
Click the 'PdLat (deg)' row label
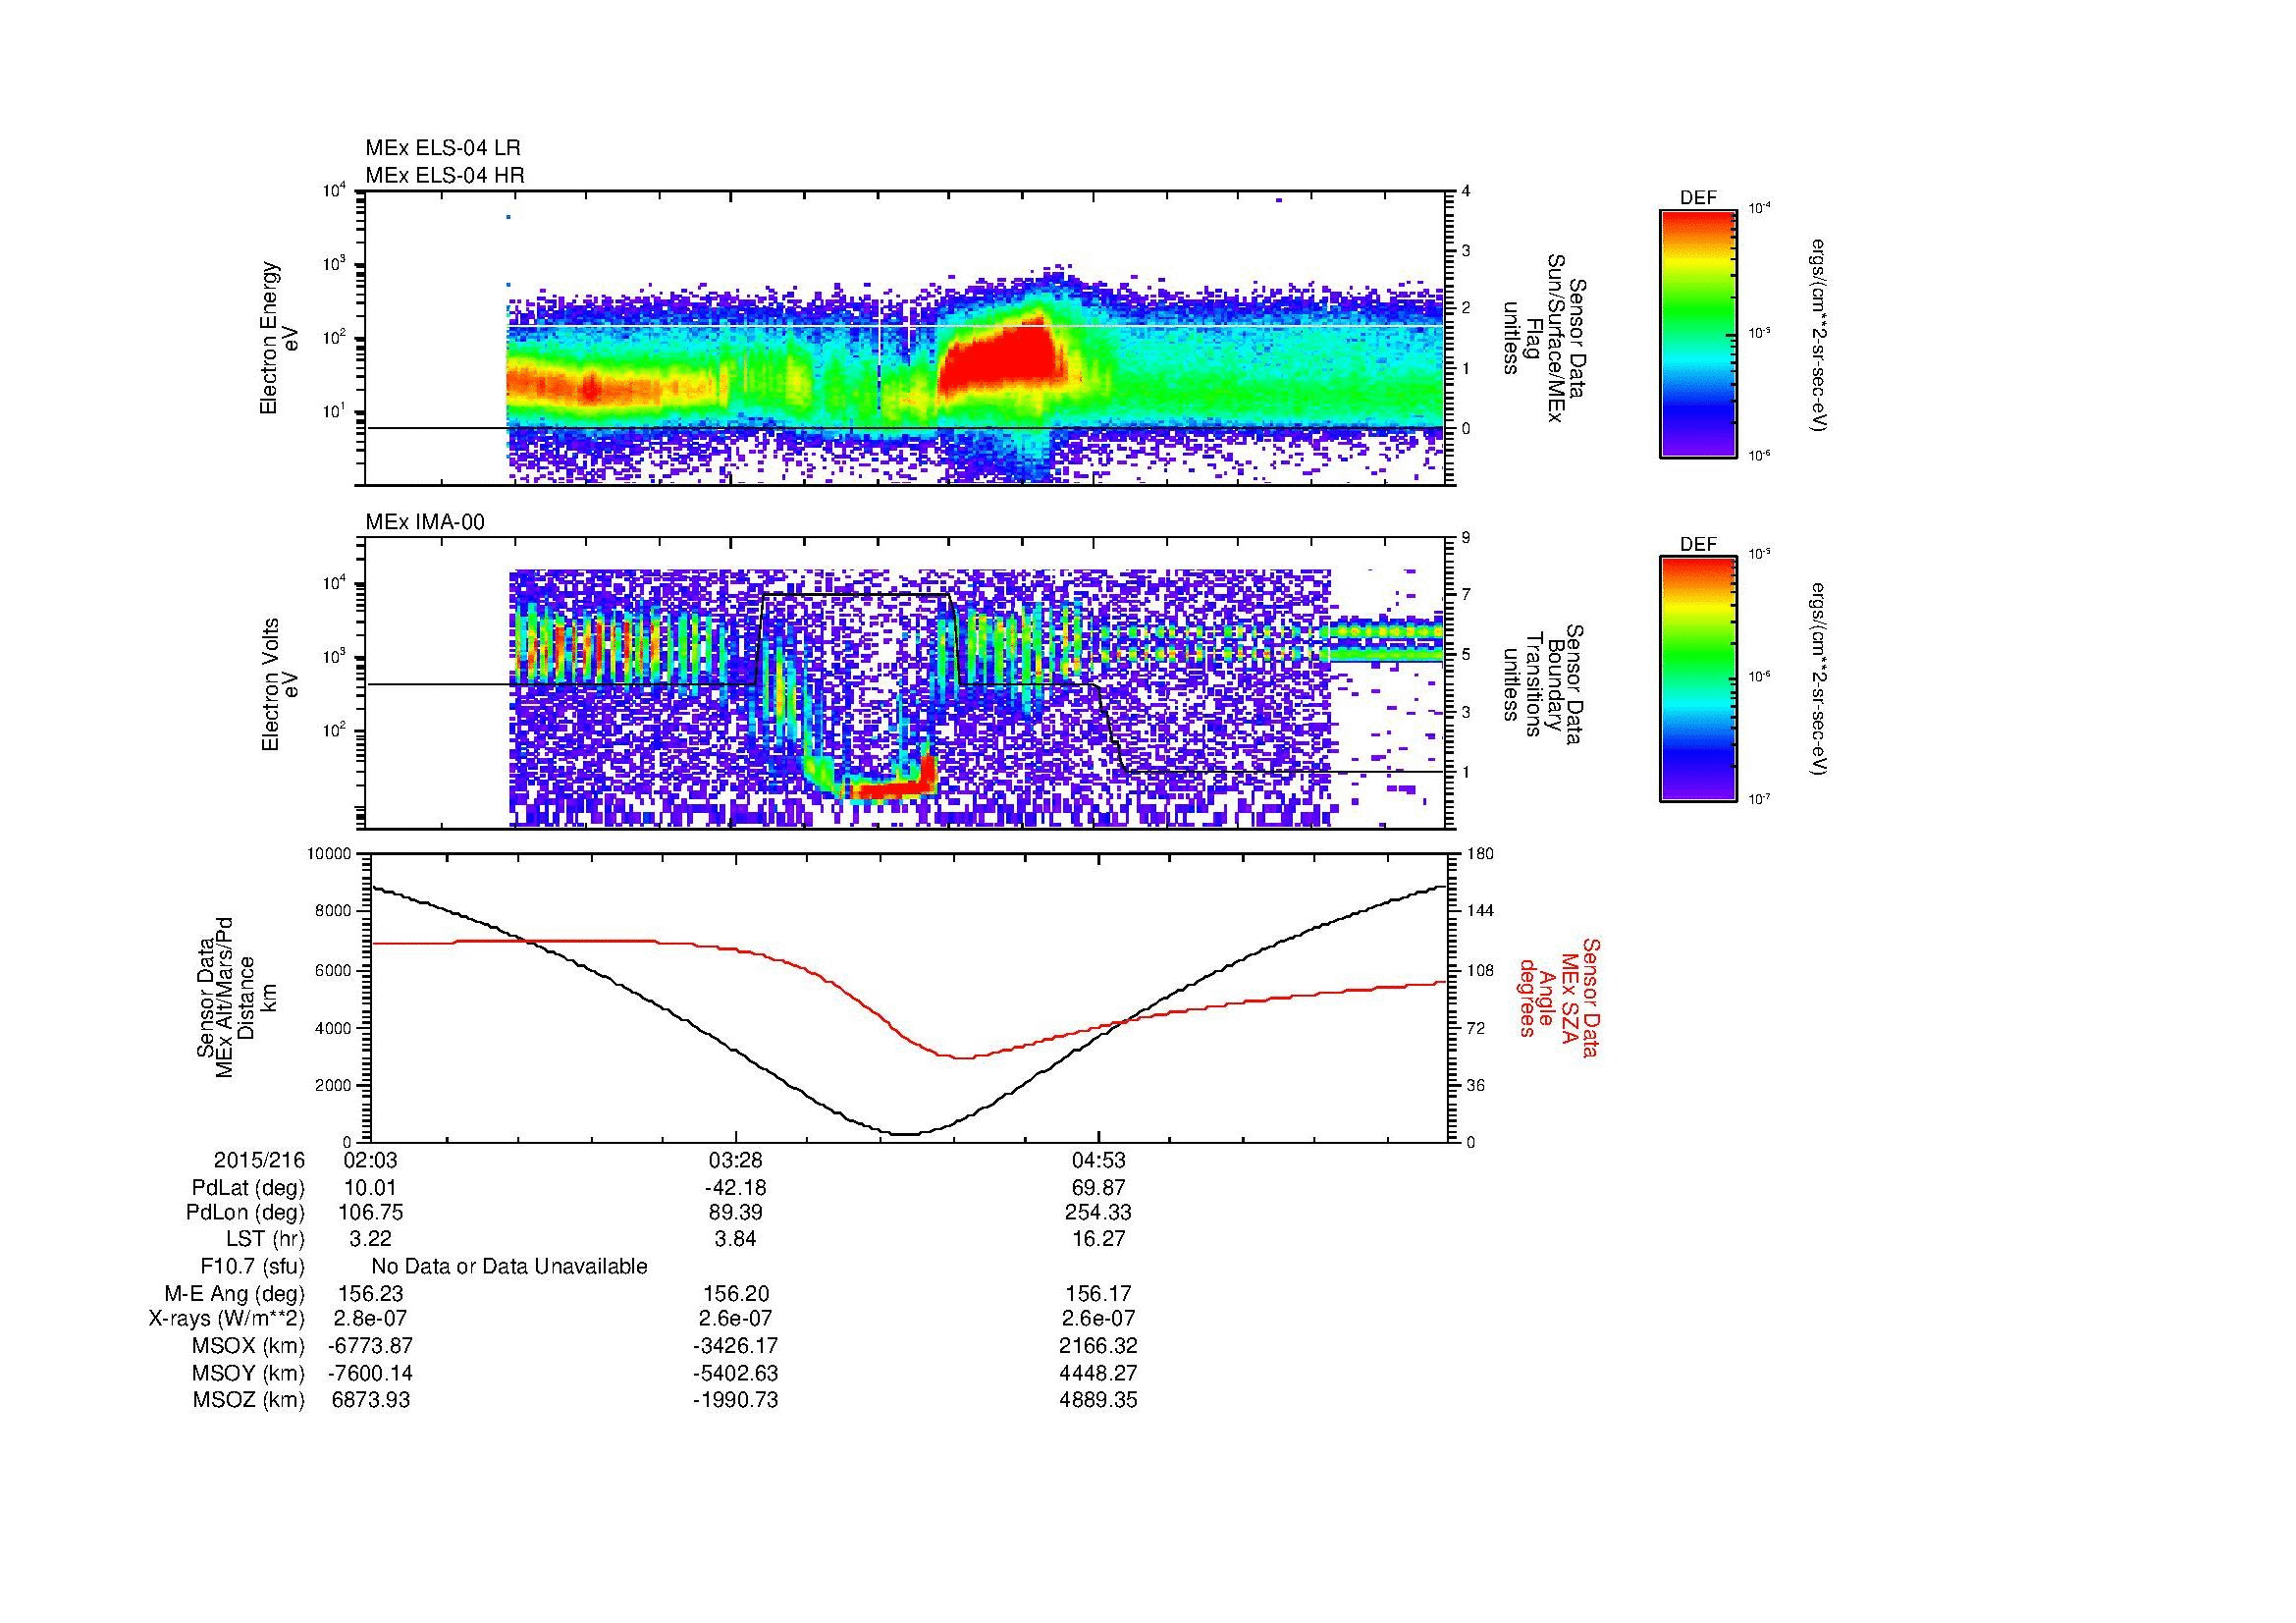coord(248,1188)
